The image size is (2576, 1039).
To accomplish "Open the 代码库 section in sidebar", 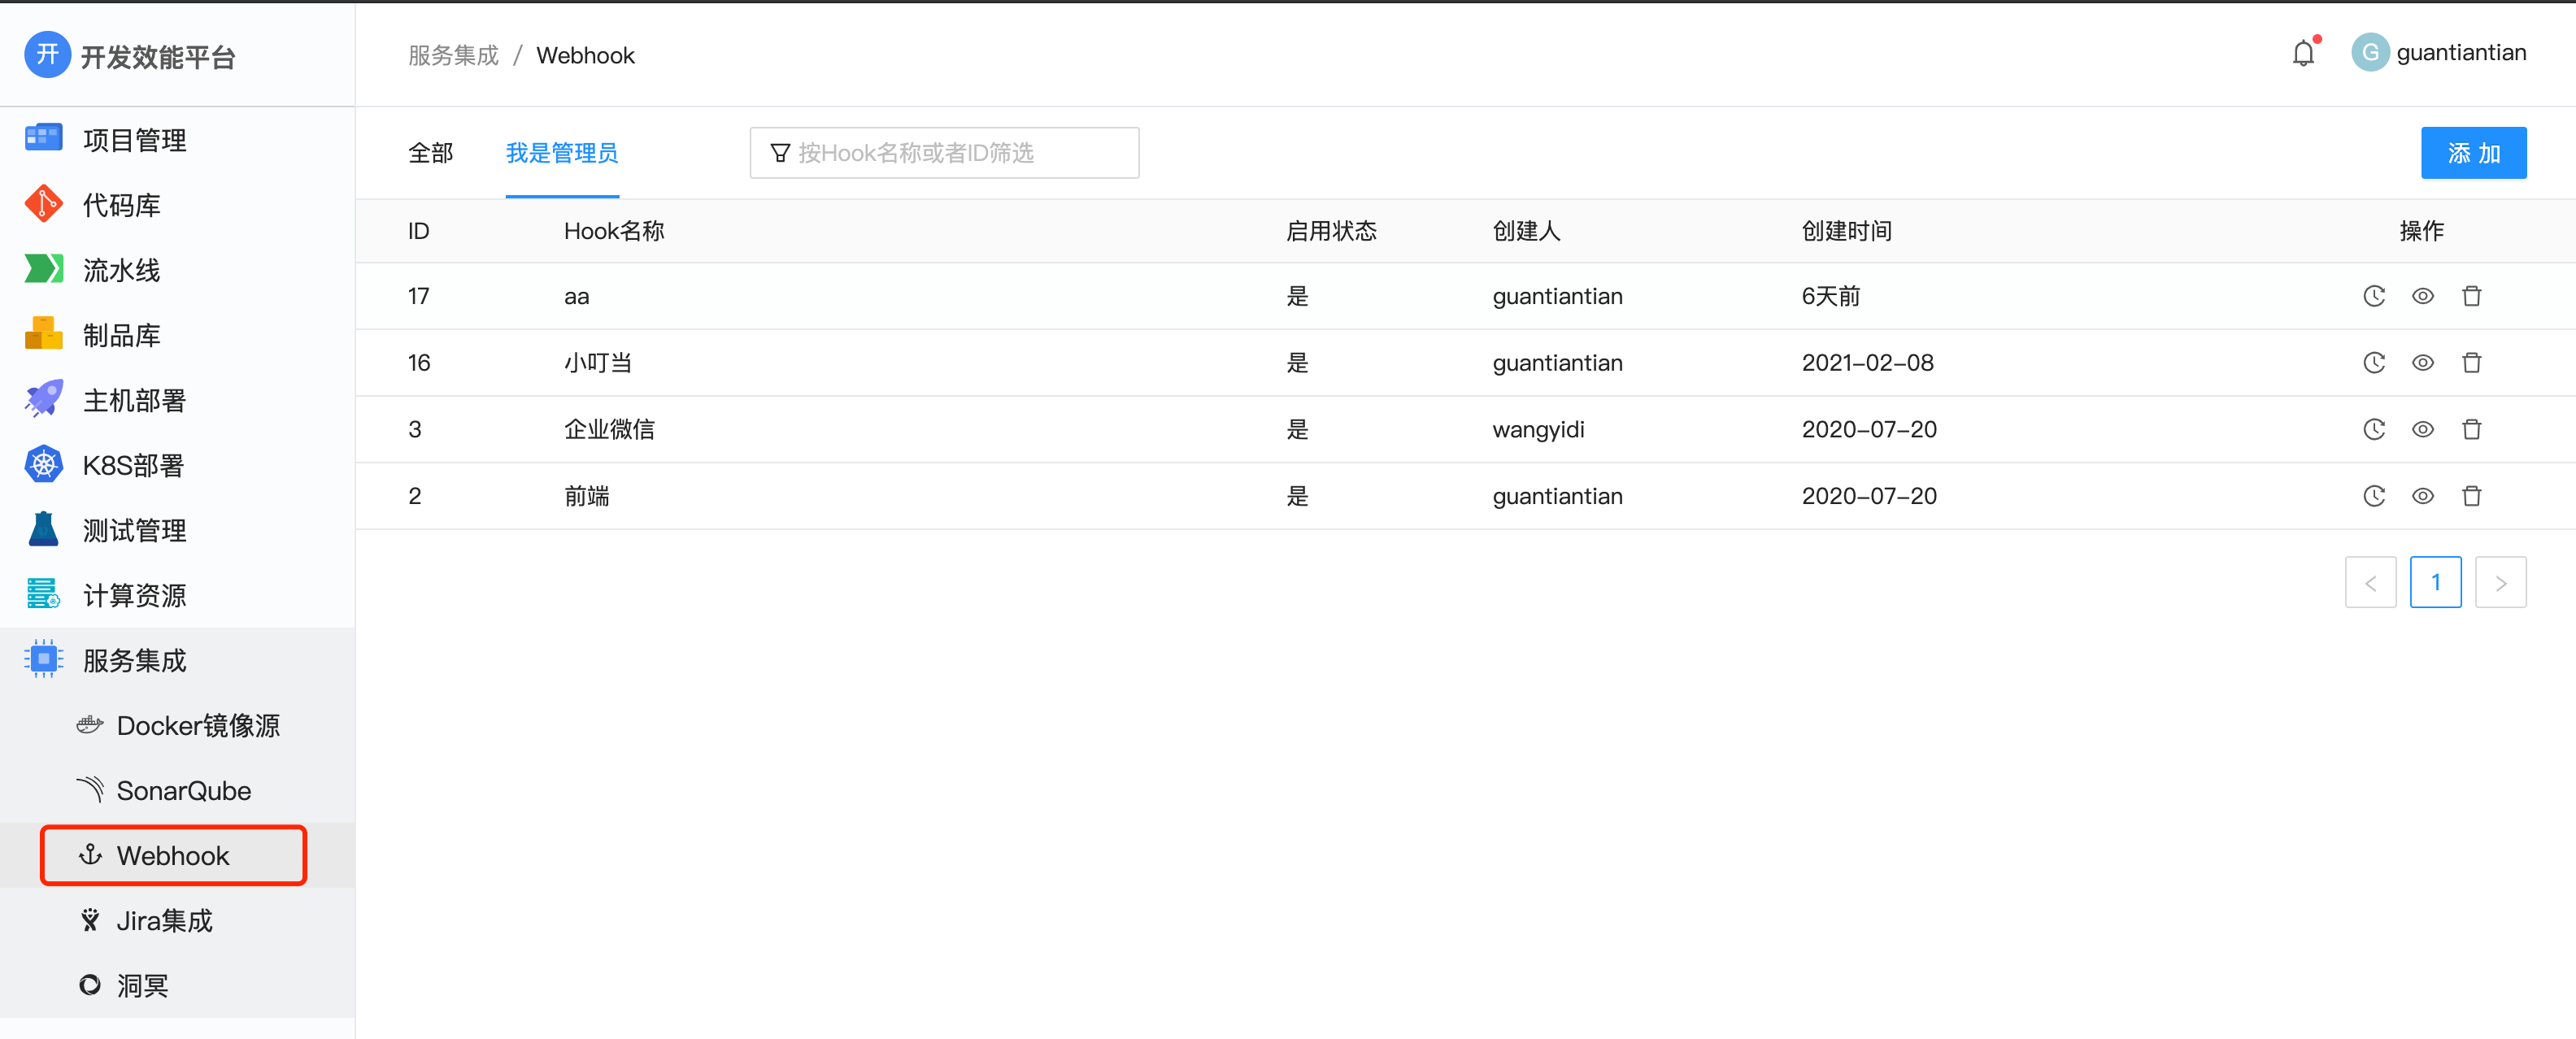I will (x=120, y=204).
